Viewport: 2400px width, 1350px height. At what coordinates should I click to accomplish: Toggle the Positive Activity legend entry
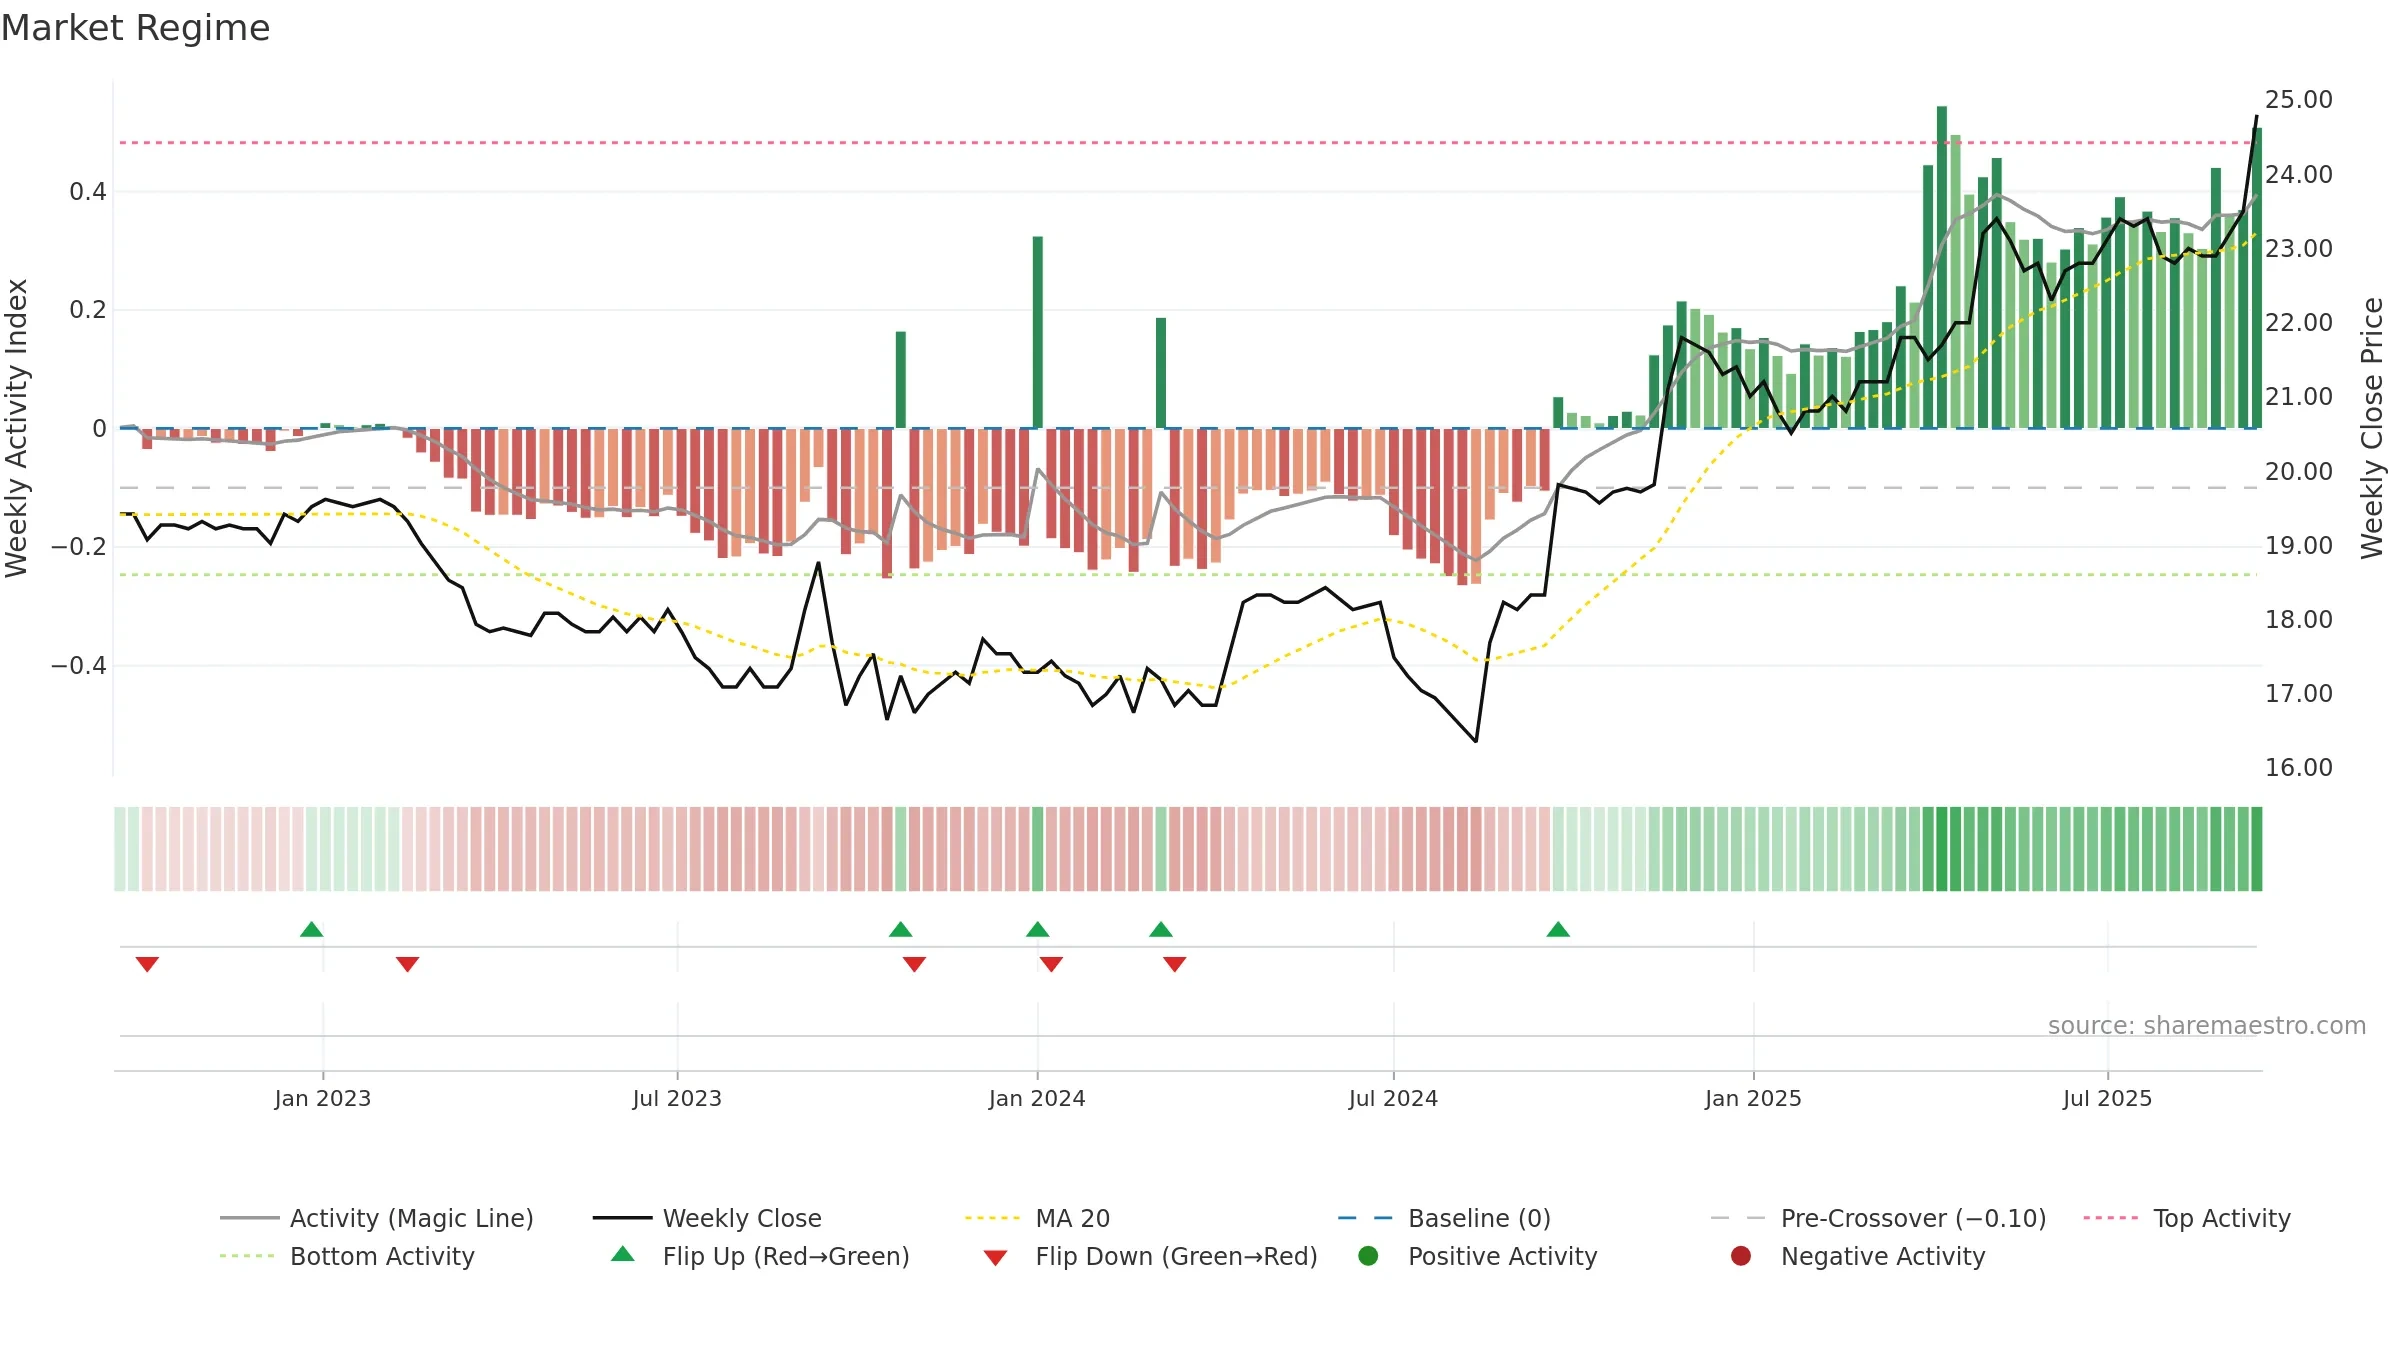[1477, 1256]
